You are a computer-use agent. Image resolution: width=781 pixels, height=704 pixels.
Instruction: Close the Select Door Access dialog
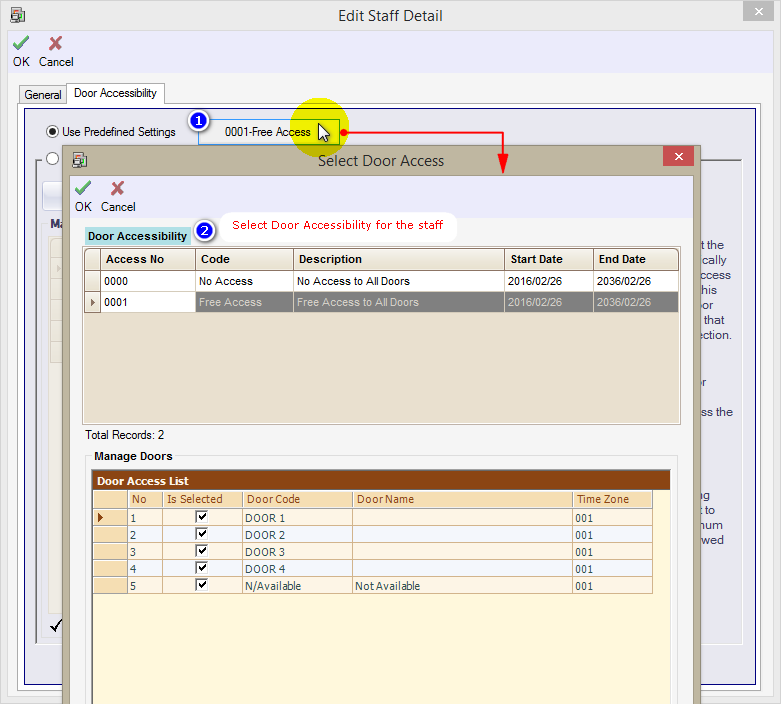[678, 157]
